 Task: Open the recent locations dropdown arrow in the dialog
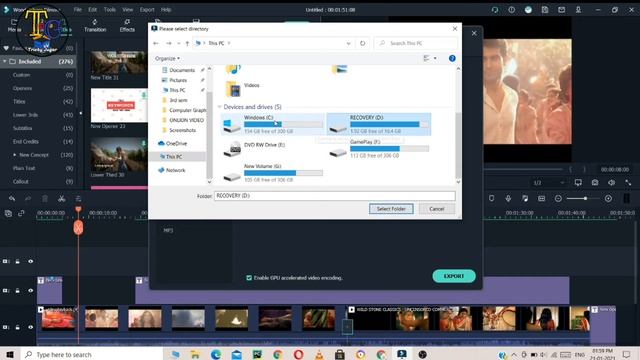178,43
